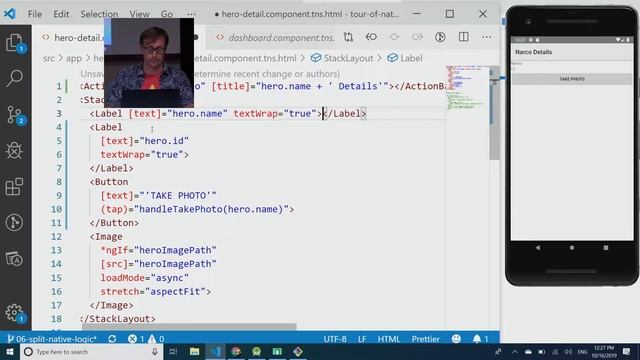Image resolution: width=640 pixels, height=360 pixels.
Task: Click line number 8 in the gutter
Action: [x=59, y=182]
